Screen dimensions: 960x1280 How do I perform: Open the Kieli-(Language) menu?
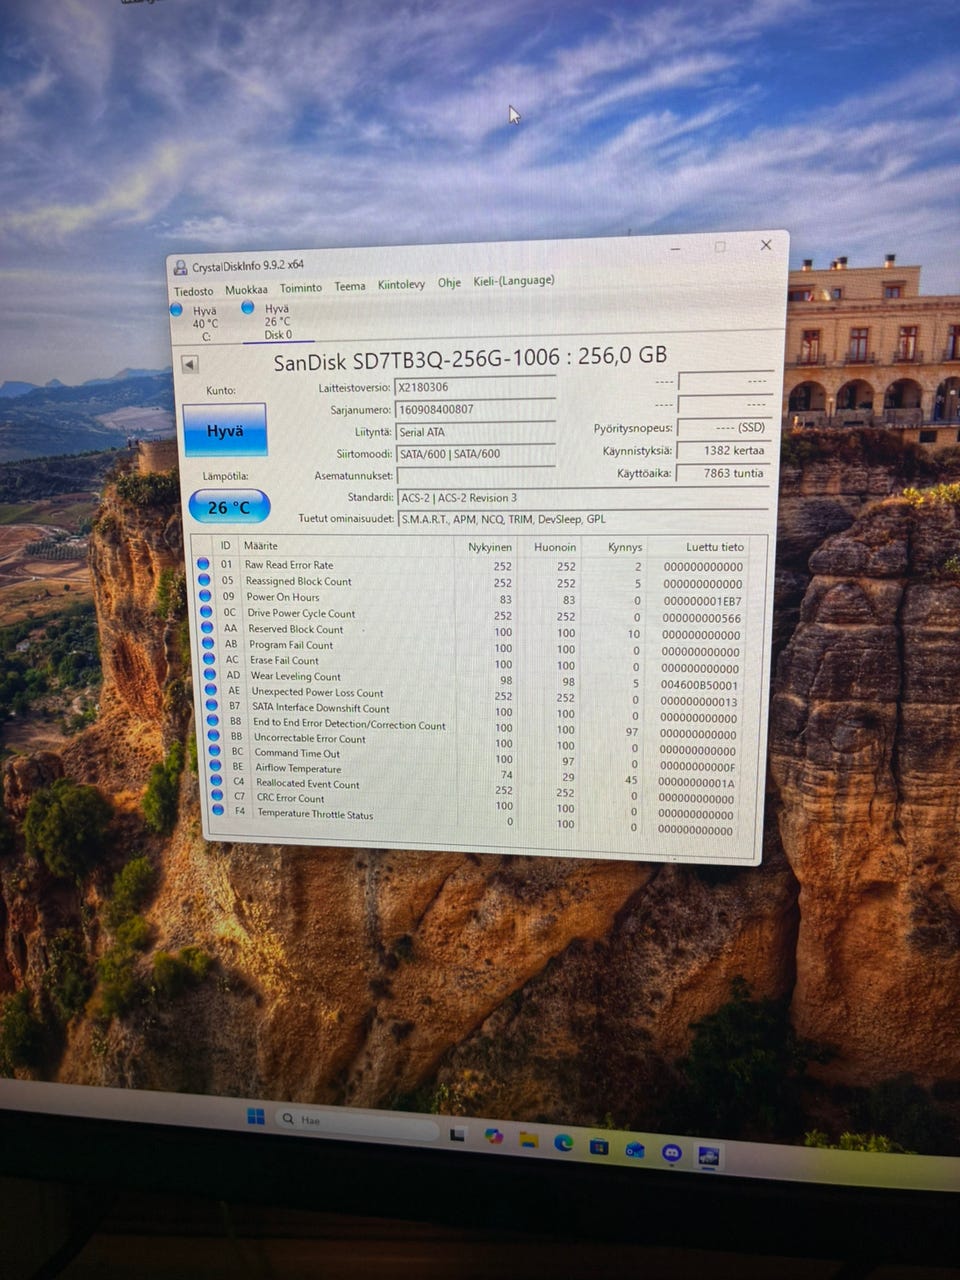click(x=514, y=281)
